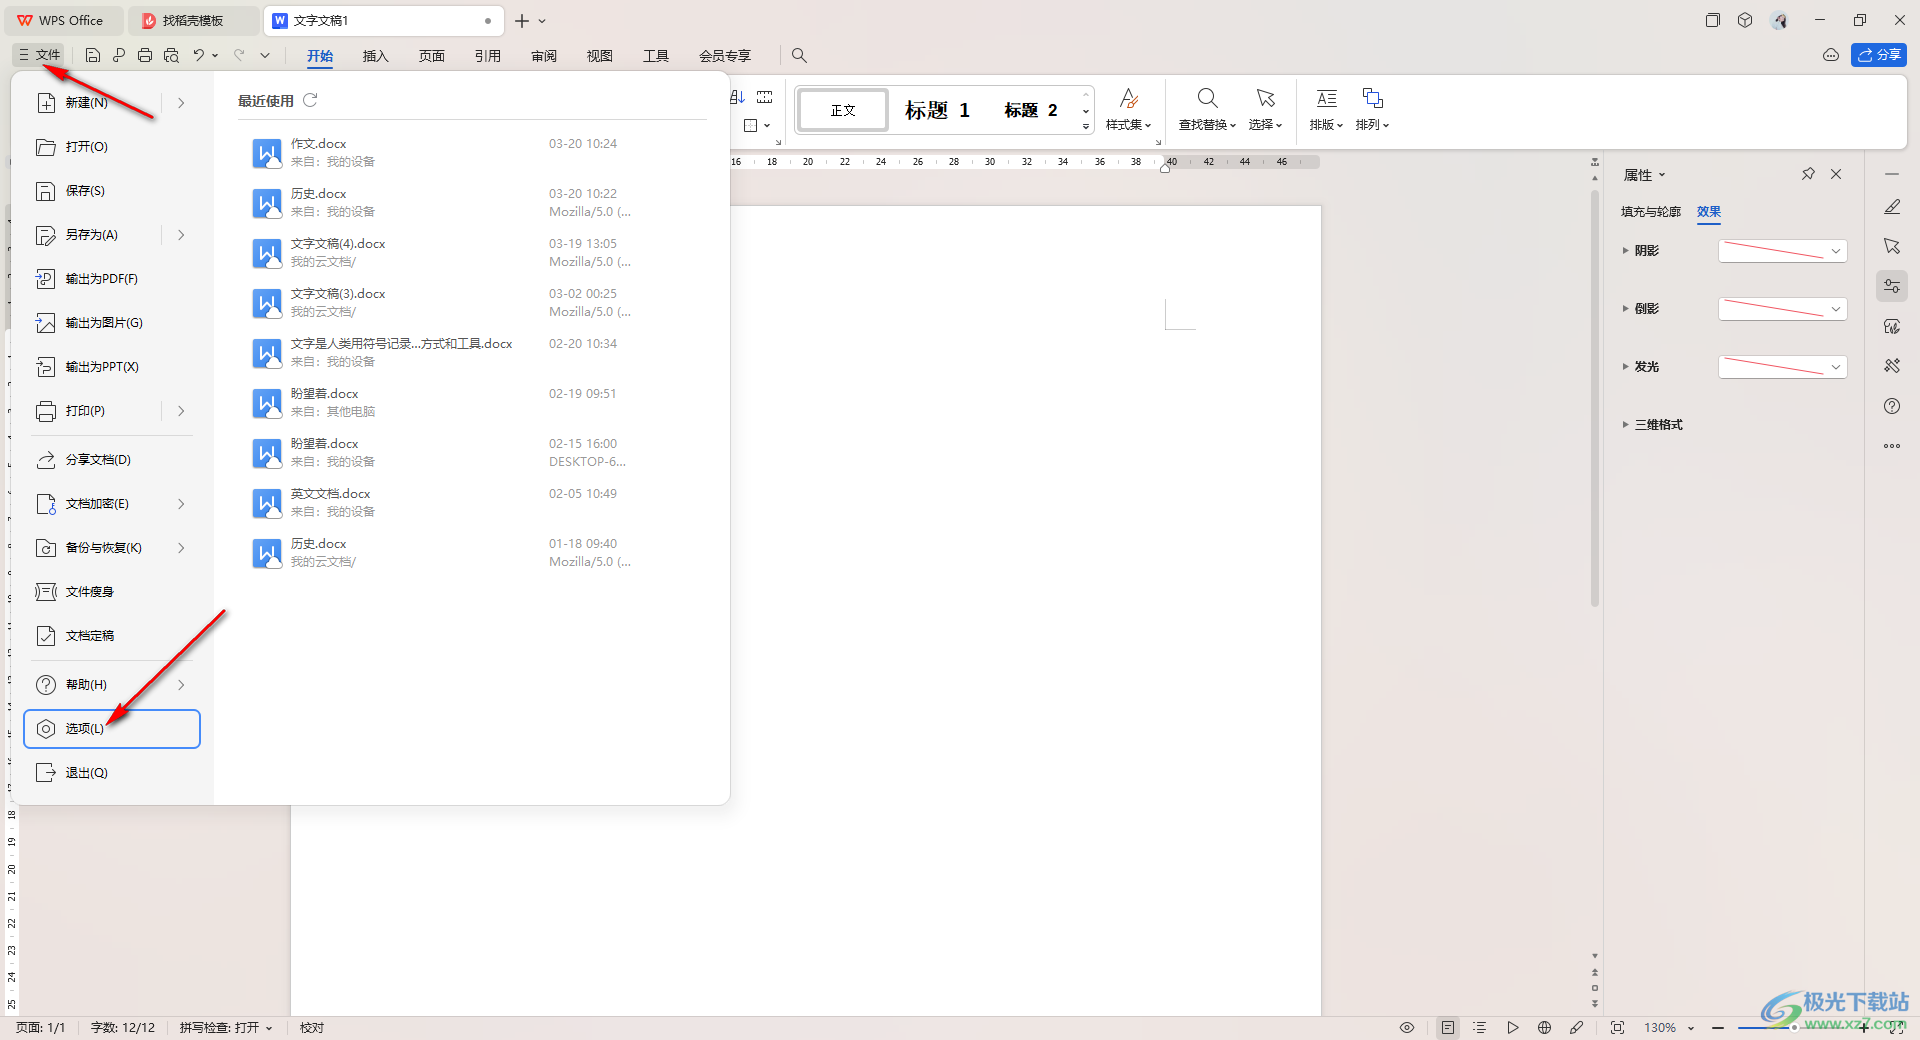Open the Reflection (倒影) effect dropdown
Image resolution: width=1920 pixels, height=1040 pixels.
1782,309
